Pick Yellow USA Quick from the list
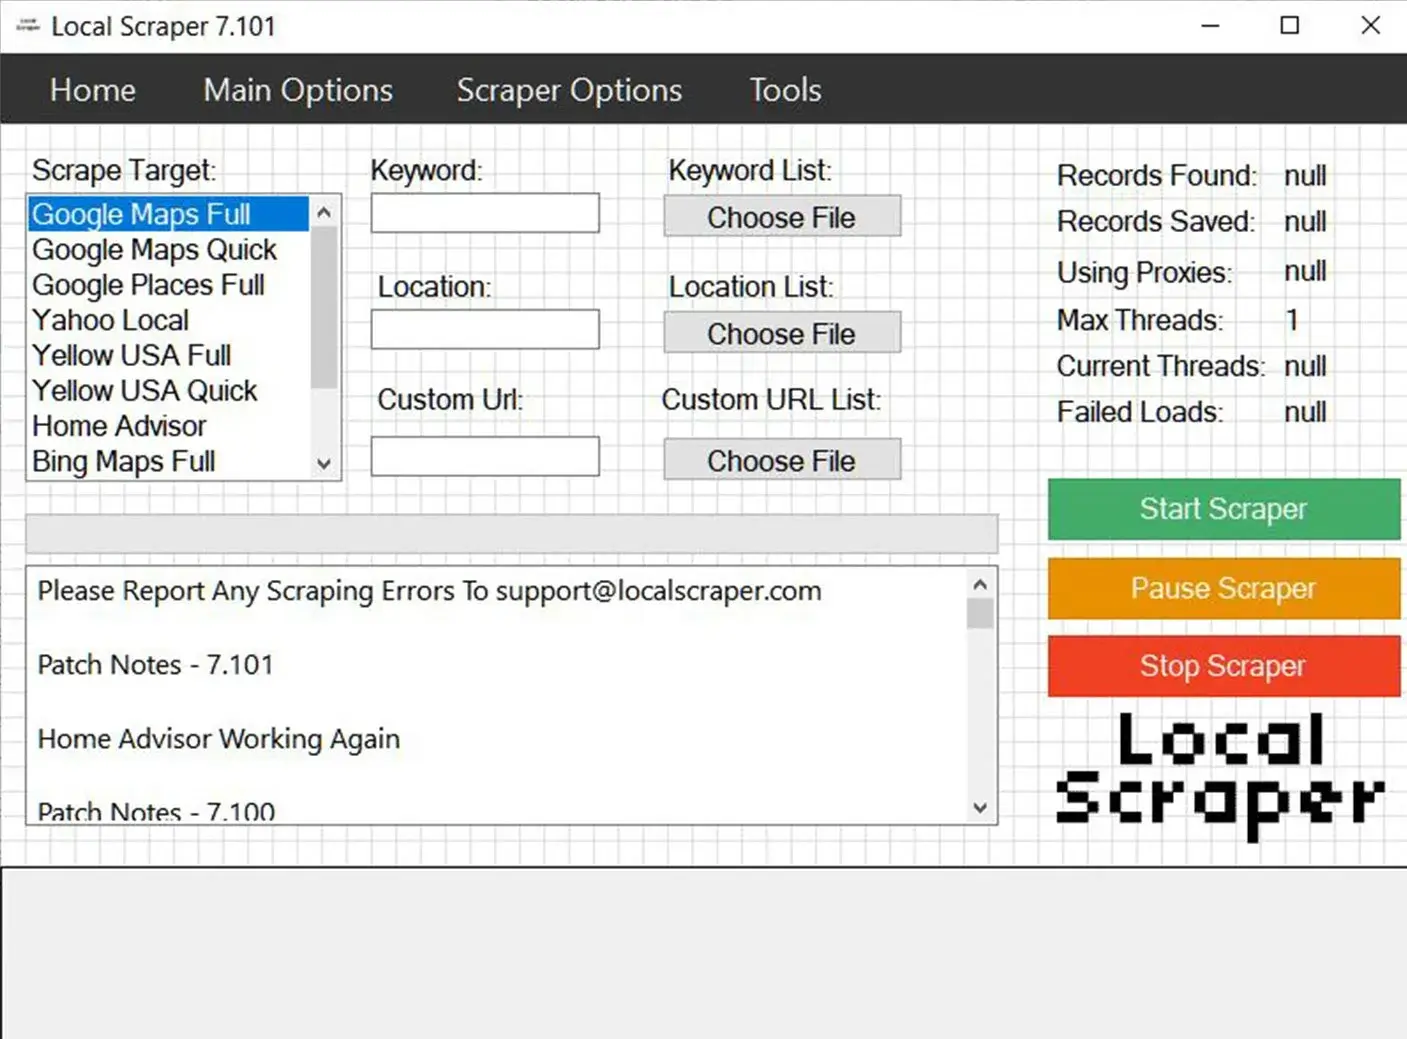 click(x=169, y=390)
